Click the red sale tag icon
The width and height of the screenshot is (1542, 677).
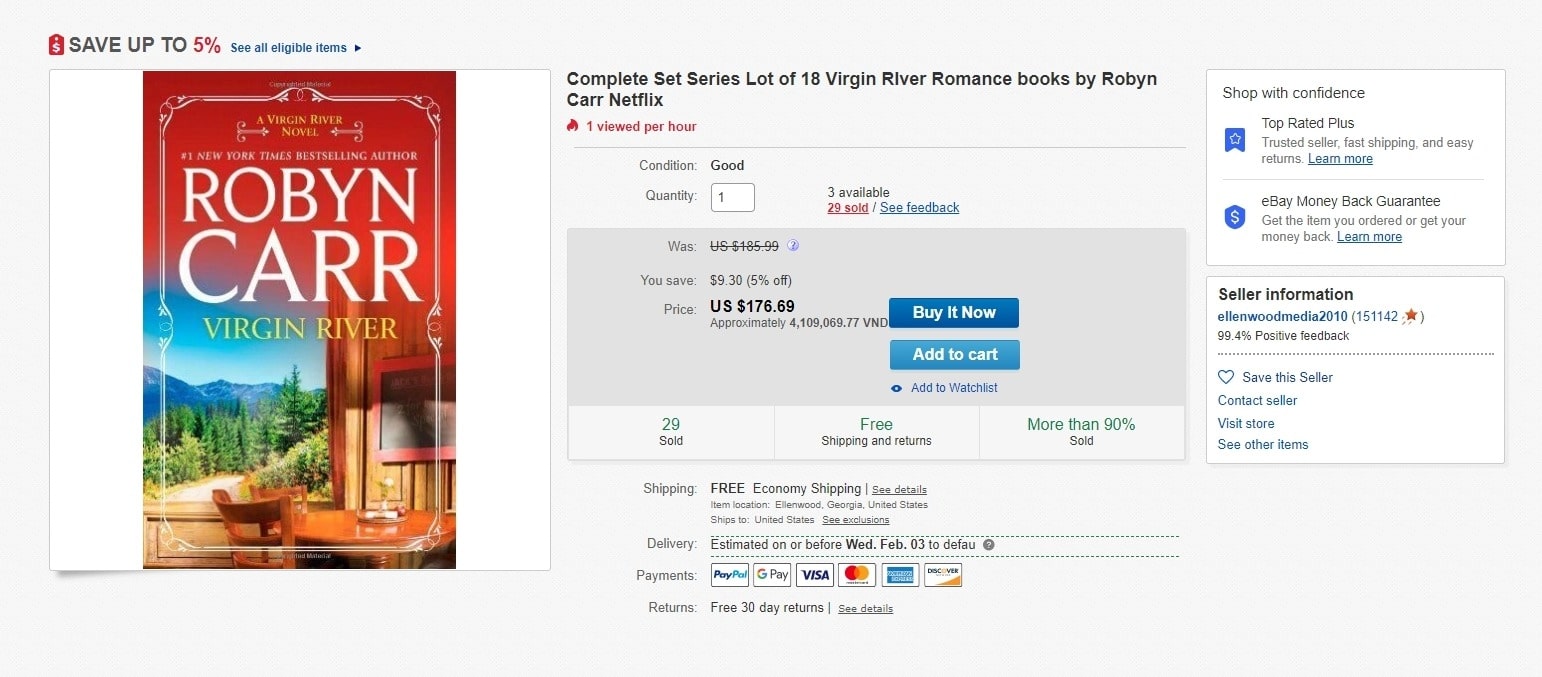tap(56, 45)
